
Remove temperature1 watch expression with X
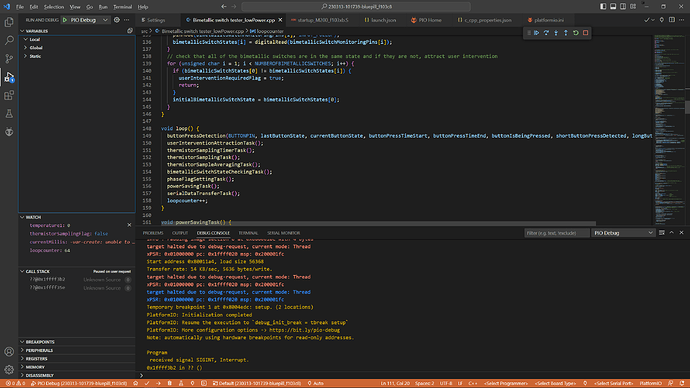(x=129, y=225)
